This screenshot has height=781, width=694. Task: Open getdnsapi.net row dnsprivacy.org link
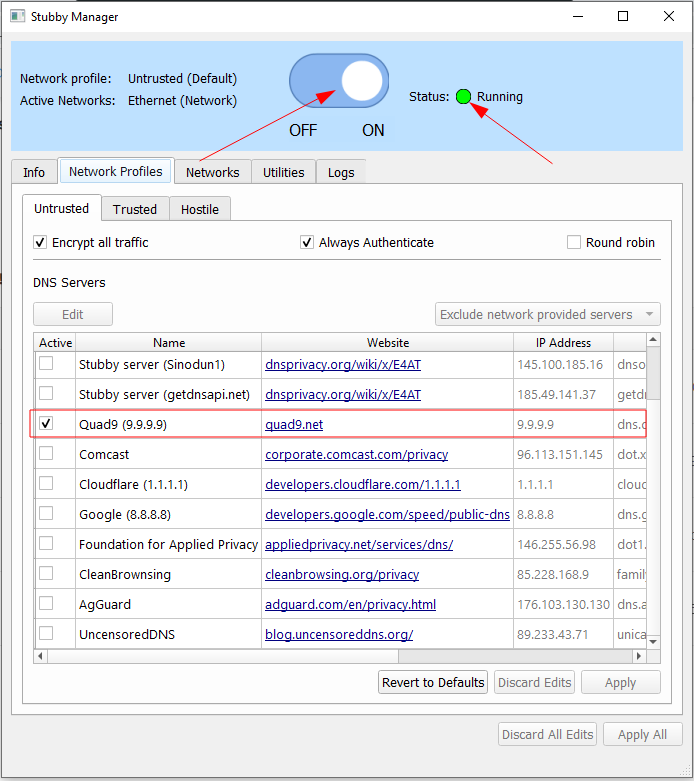tap(343, 394)
